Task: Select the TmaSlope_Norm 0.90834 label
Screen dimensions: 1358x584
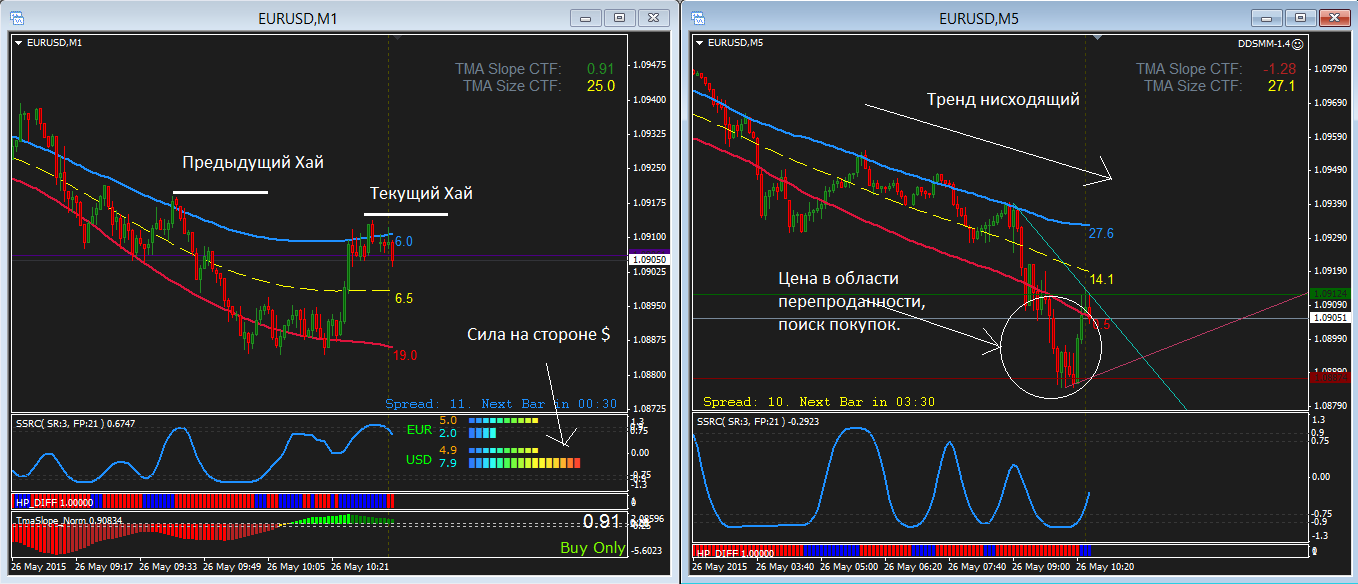Action: coord(70,521)
